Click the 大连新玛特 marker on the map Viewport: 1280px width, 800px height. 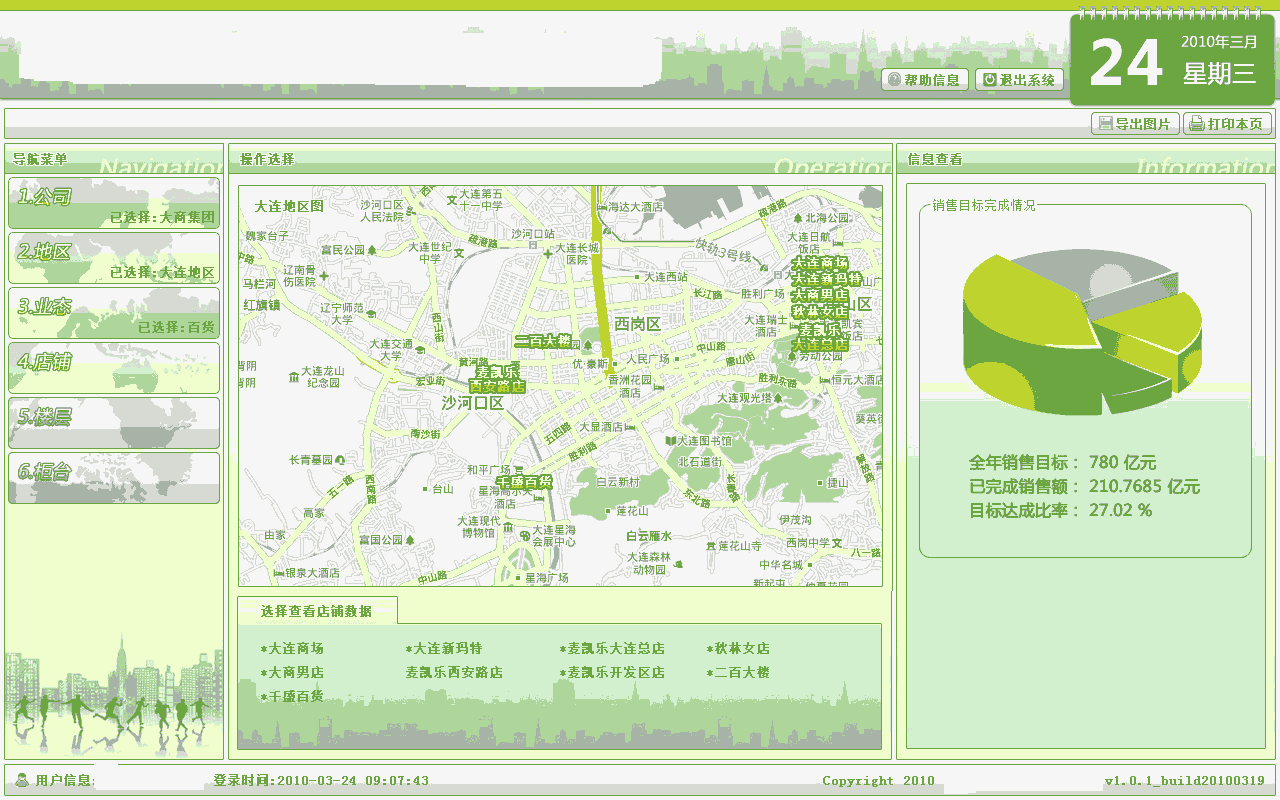pyautogui.click(x=826, y=279)
